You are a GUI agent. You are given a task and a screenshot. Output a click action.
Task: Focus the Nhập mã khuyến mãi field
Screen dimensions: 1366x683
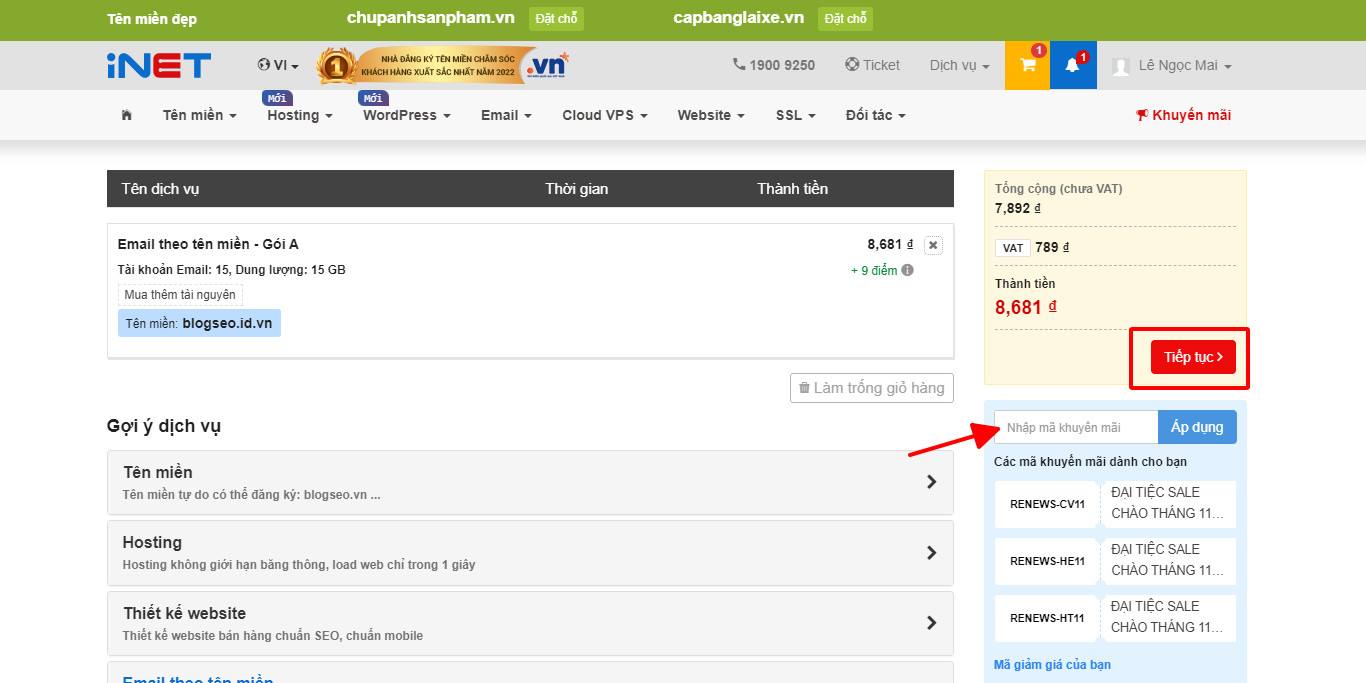[x=1076, y=427]
